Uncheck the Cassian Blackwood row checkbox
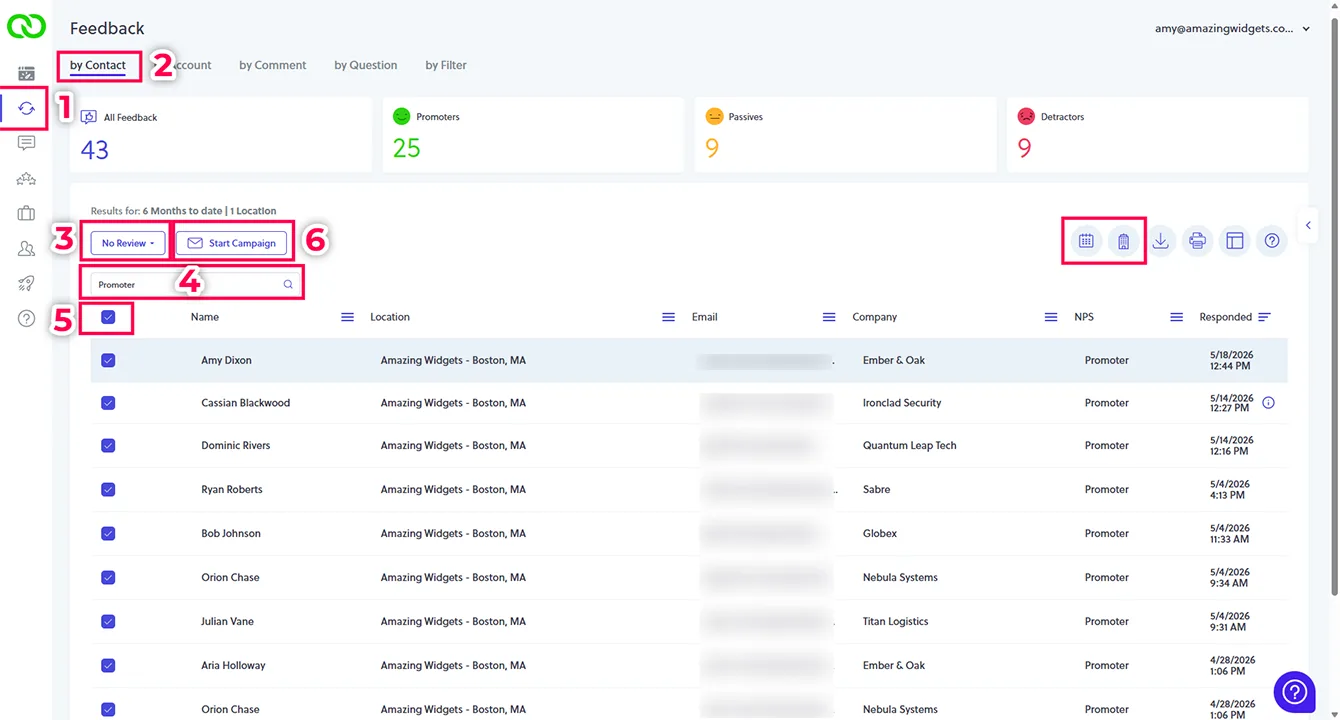The image size is (1340, 720). [108, 403]
